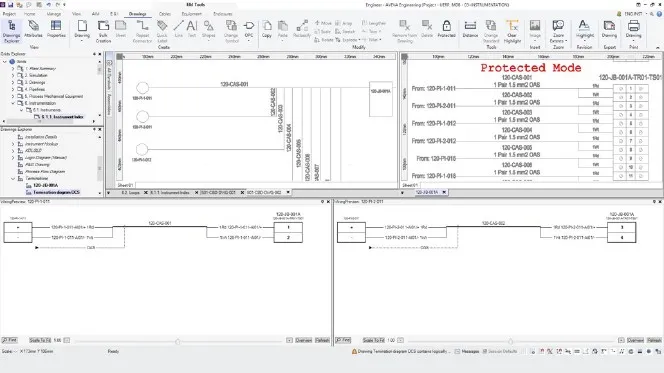Screen dimensions: 664x373
Task: Switch to the 6.2. Loops document tab
Action: [x=130, y=192]
